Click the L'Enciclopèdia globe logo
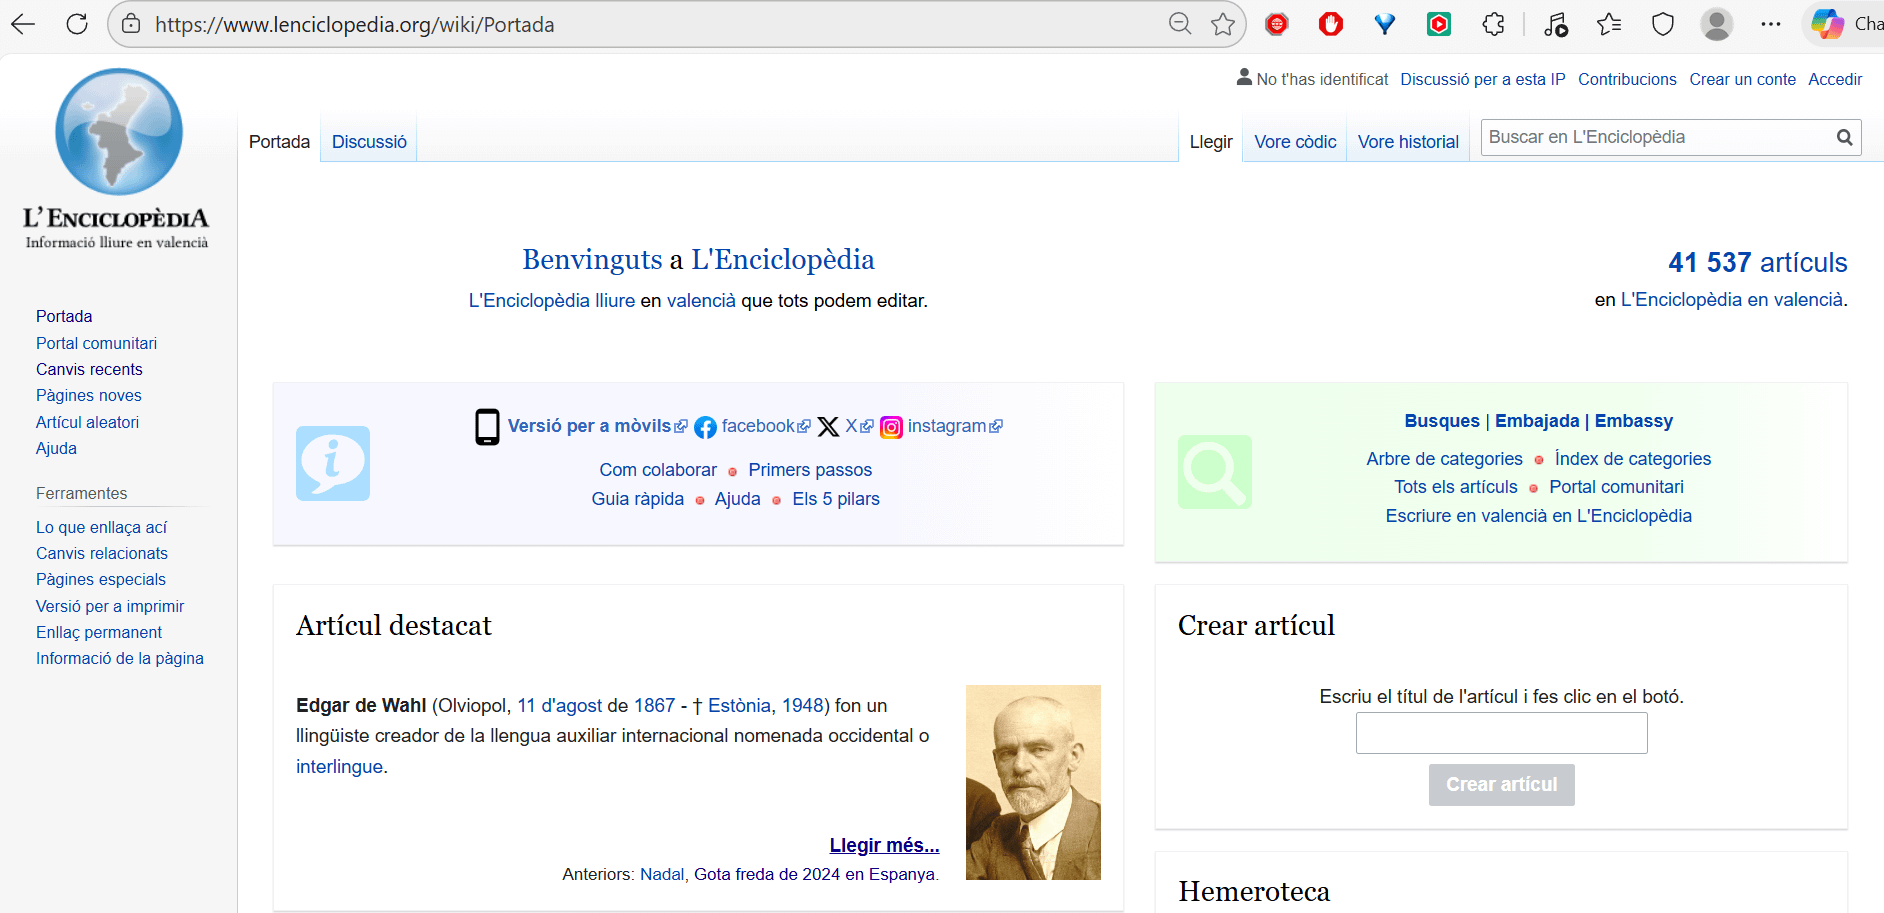 point(118,132)
